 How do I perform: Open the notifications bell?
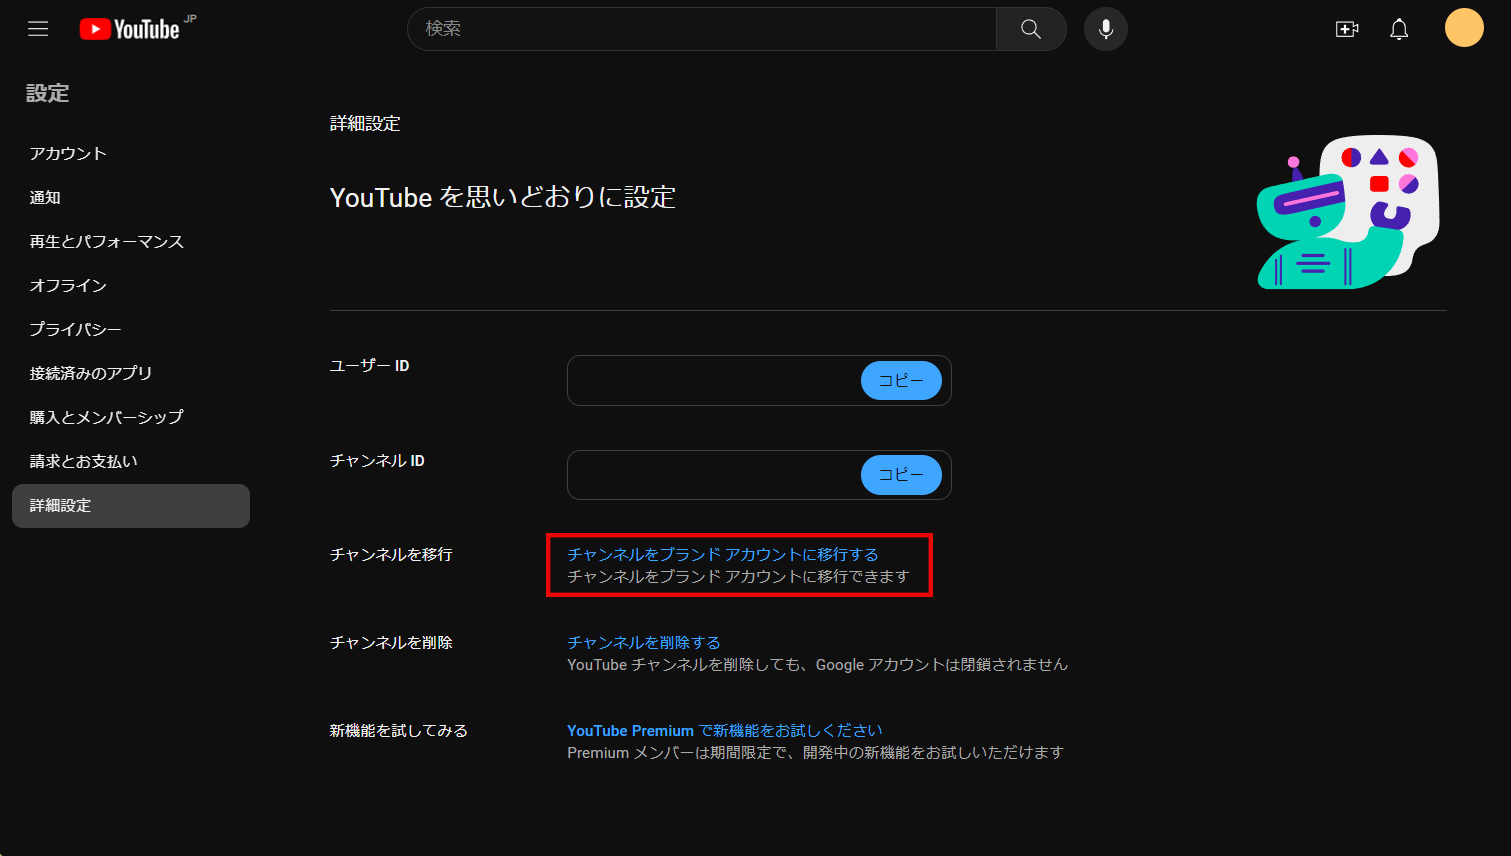point(1398,28)
